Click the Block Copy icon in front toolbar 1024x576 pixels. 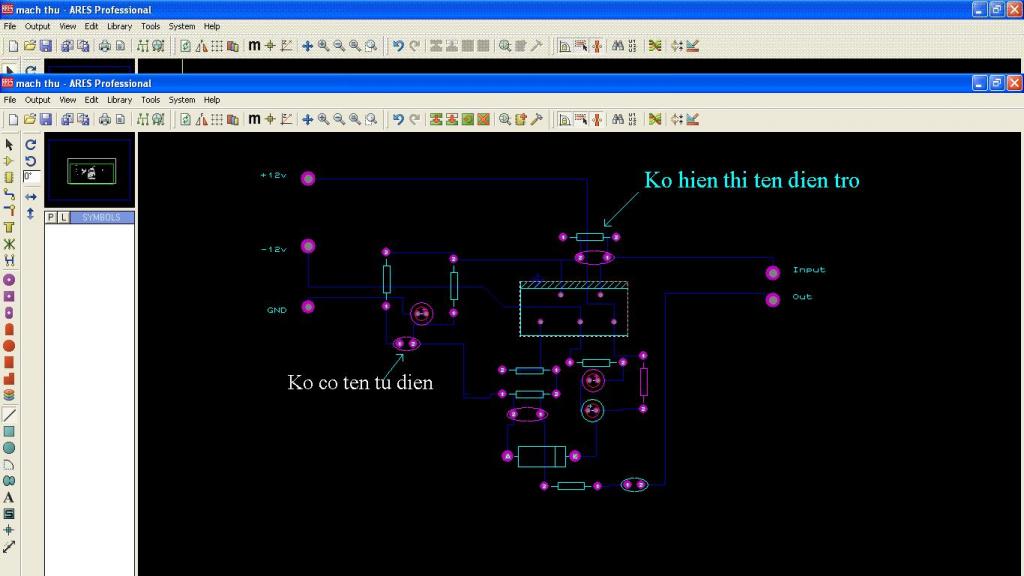[436, 119]
